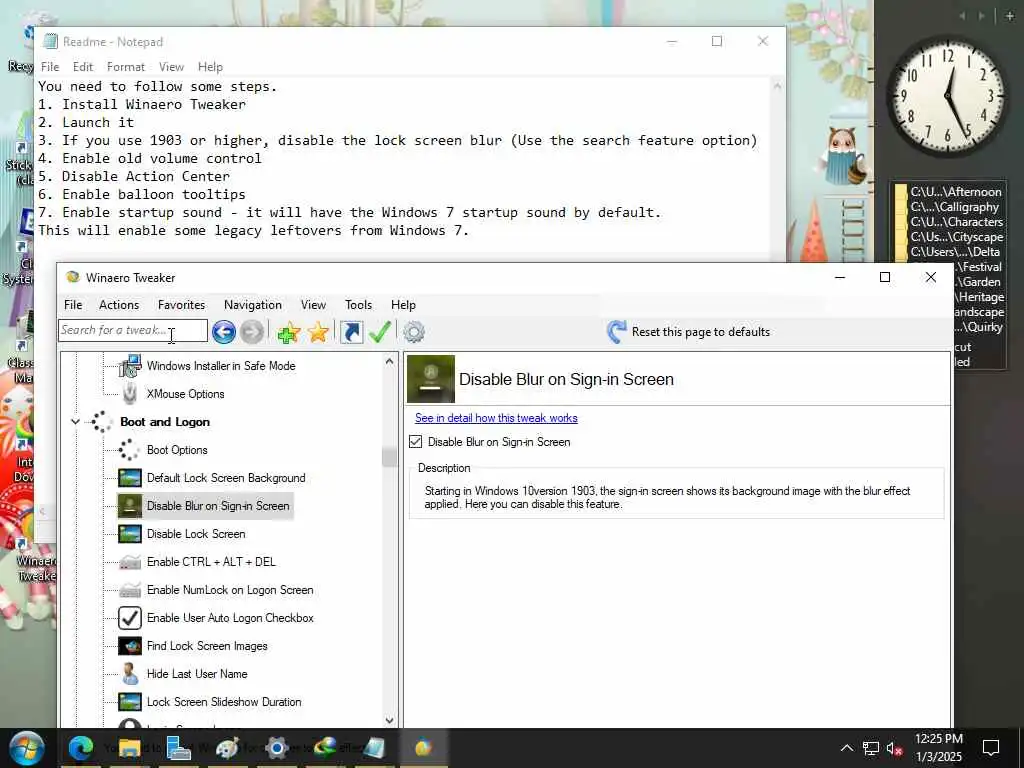Click the Disable Lock Screen tree icon
The width and height of the screenshot is (1024, 768).
(x=130, y=534)
